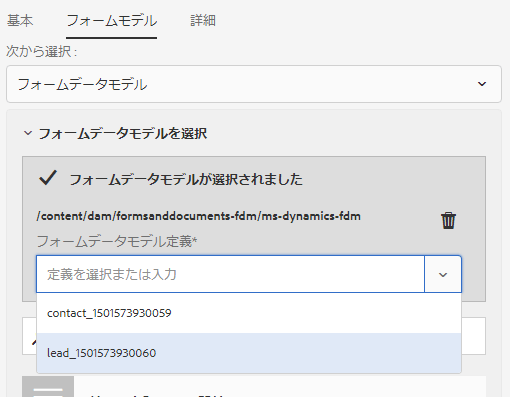Choose lead_1501573930060 from the list
Image resolution: width=510 pixels, height=397 pixels.
point(249,353)
